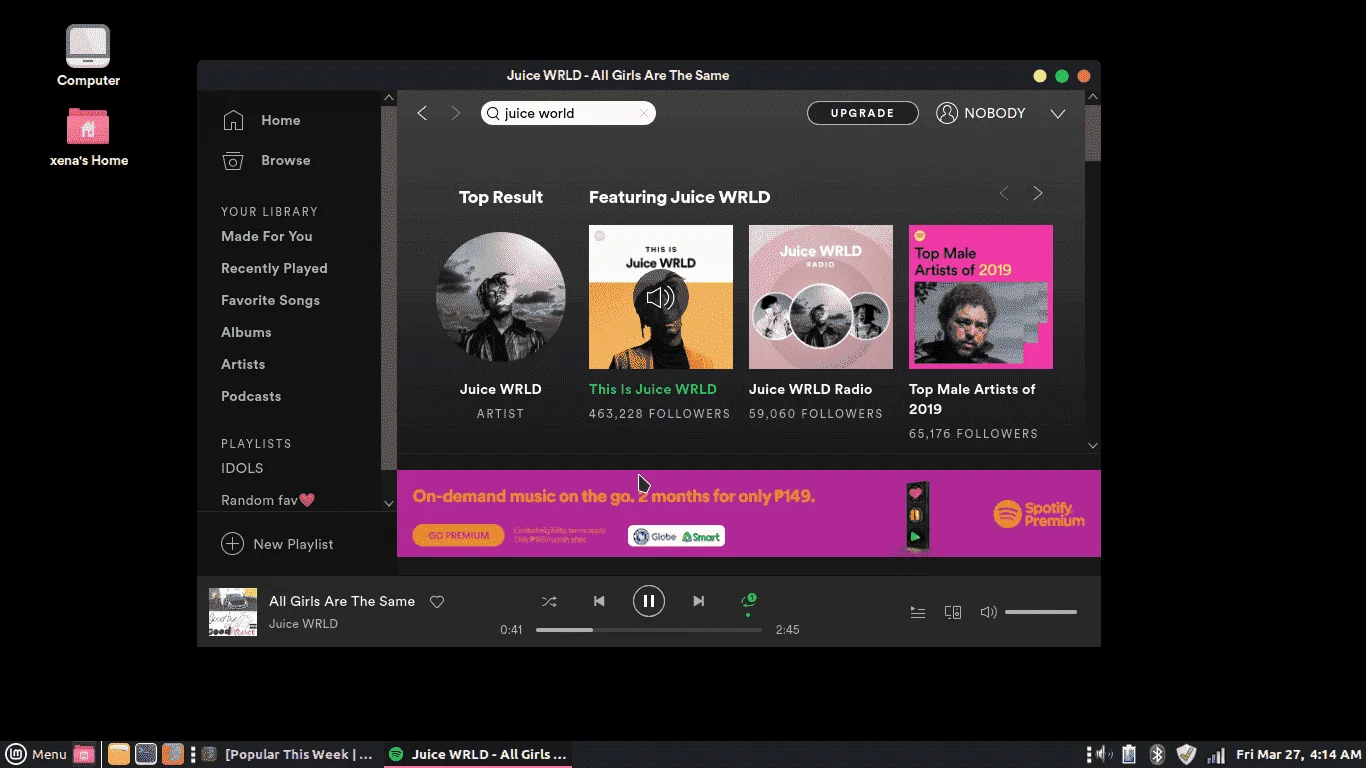Click the user avatar icon next to NOBODY
1366x768 pixels.
pos(947,113)
